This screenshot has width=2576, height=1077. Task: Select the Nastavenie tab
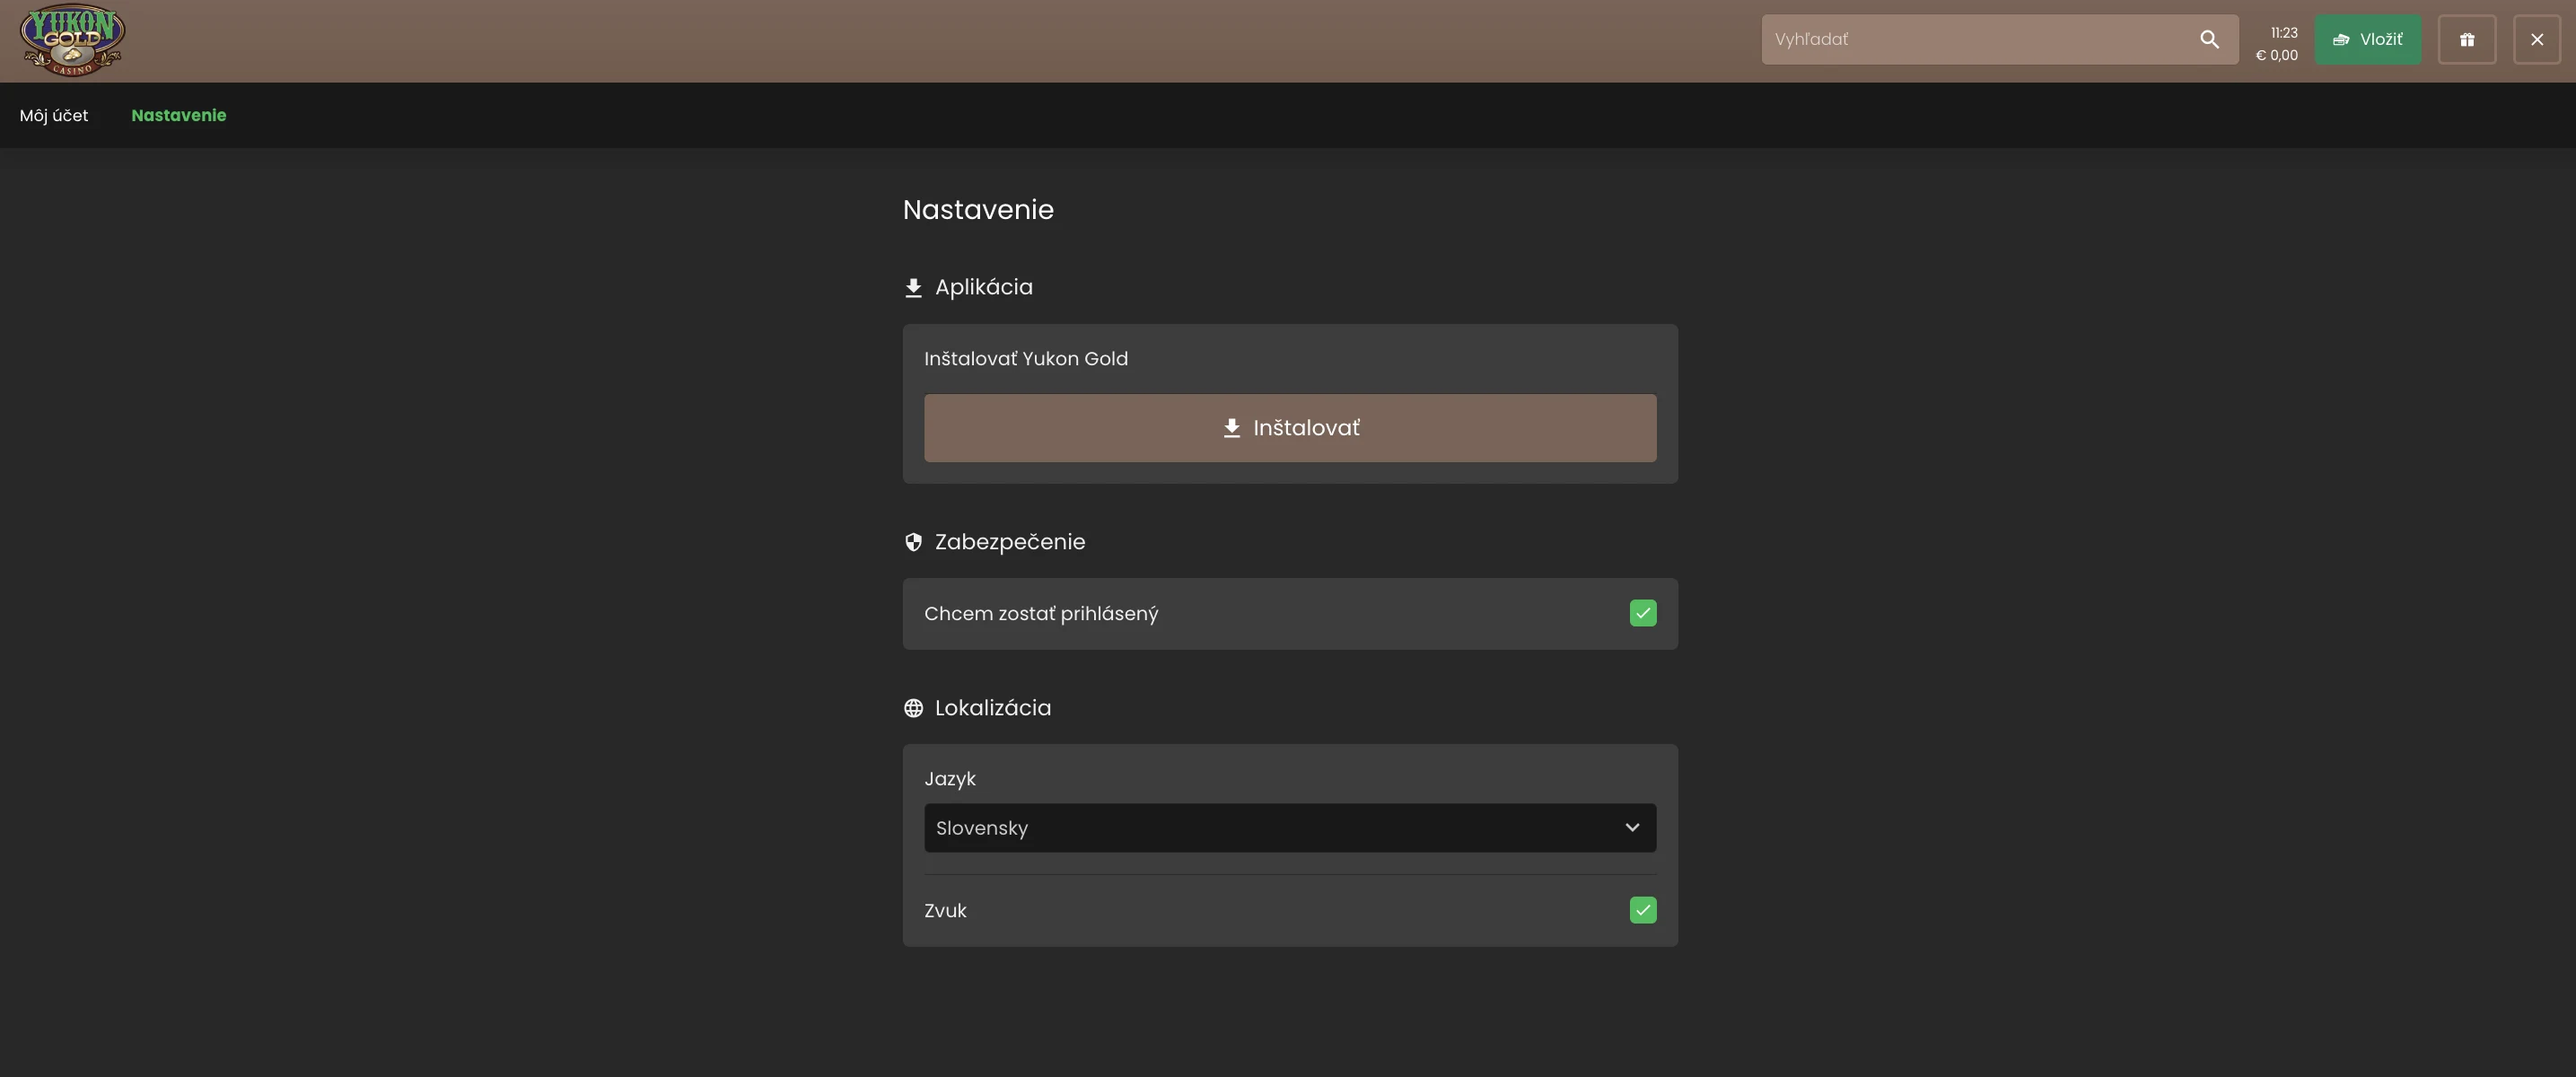(x=179, y=116)
